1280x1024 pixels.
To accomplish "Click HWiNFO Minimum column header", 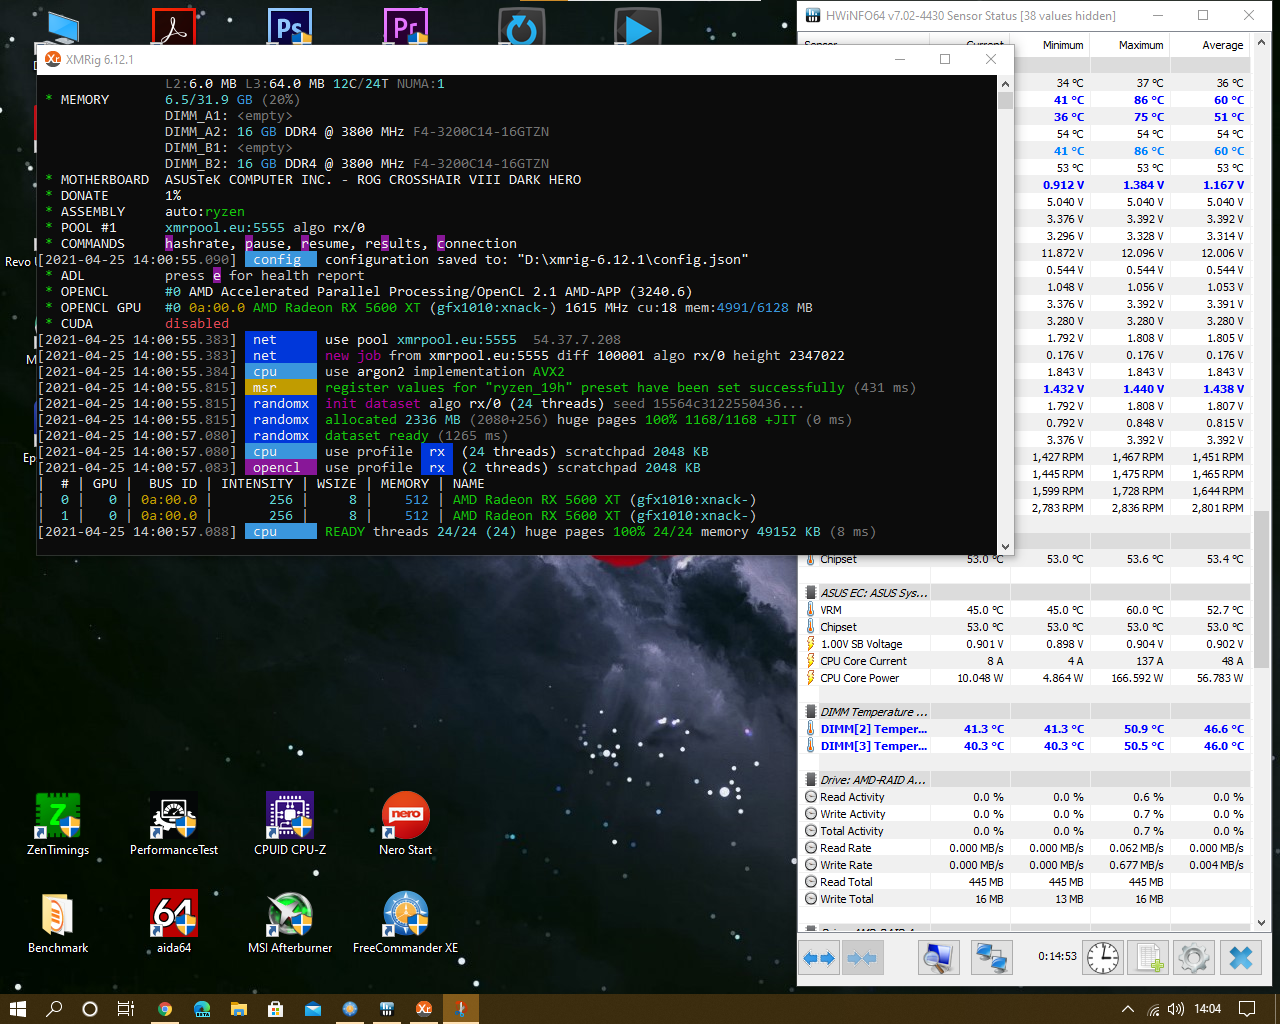I will 1050,45.
